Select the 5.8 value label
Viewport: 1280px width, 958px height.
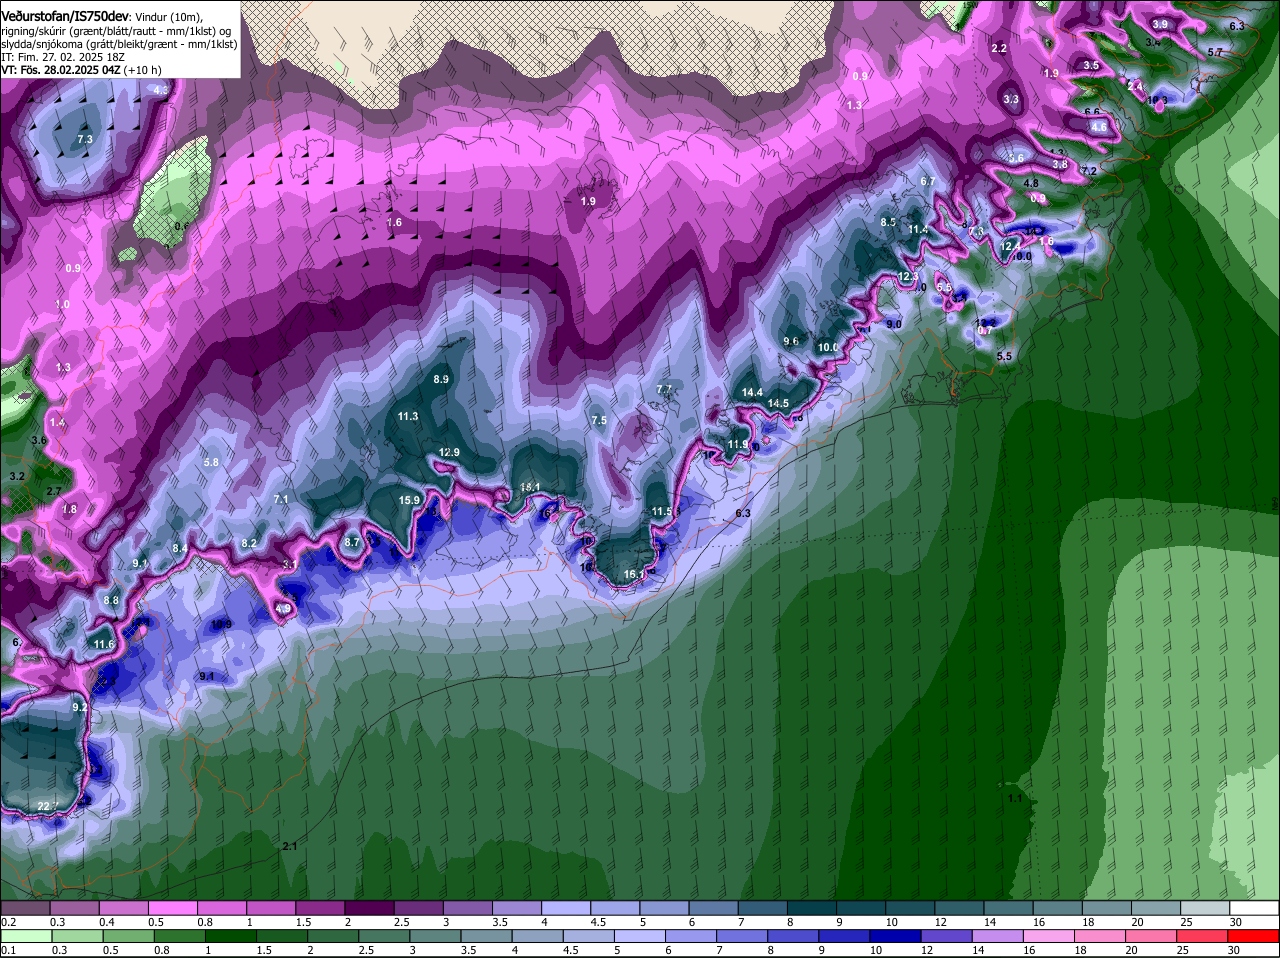tap(210, 462)
